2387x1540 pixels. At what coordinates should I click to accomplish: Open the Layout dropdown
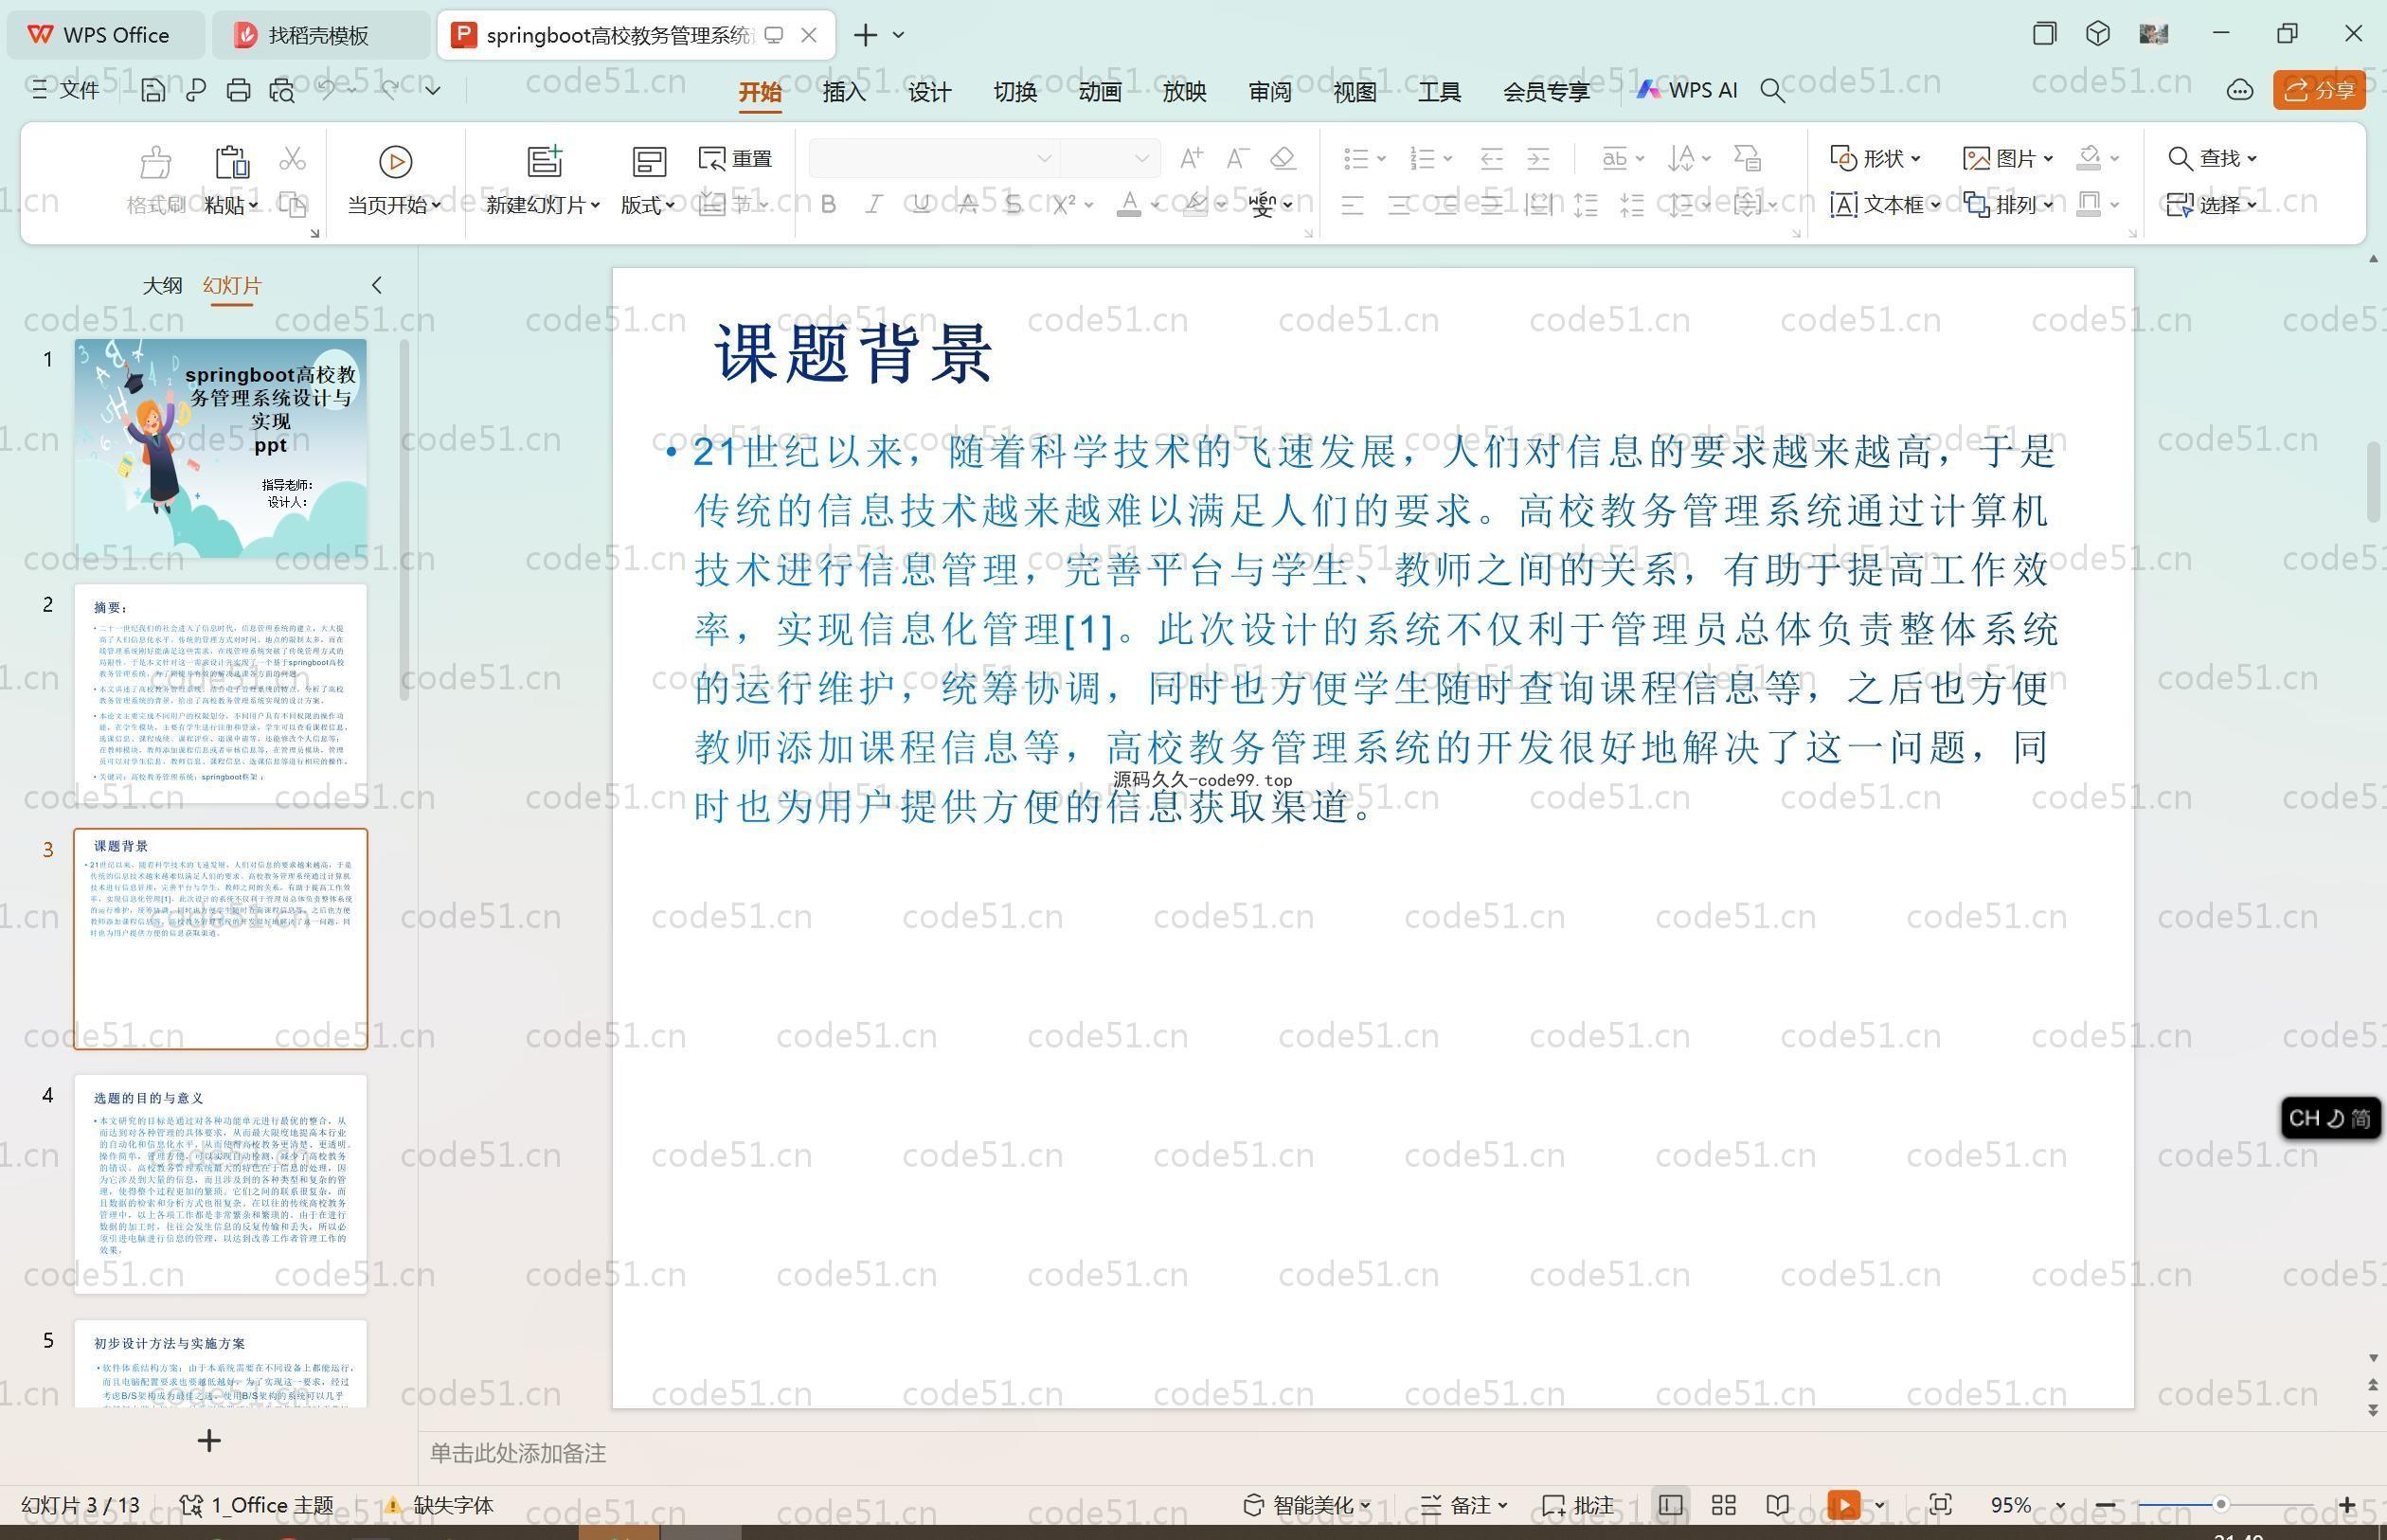click(x=648, y=205)
